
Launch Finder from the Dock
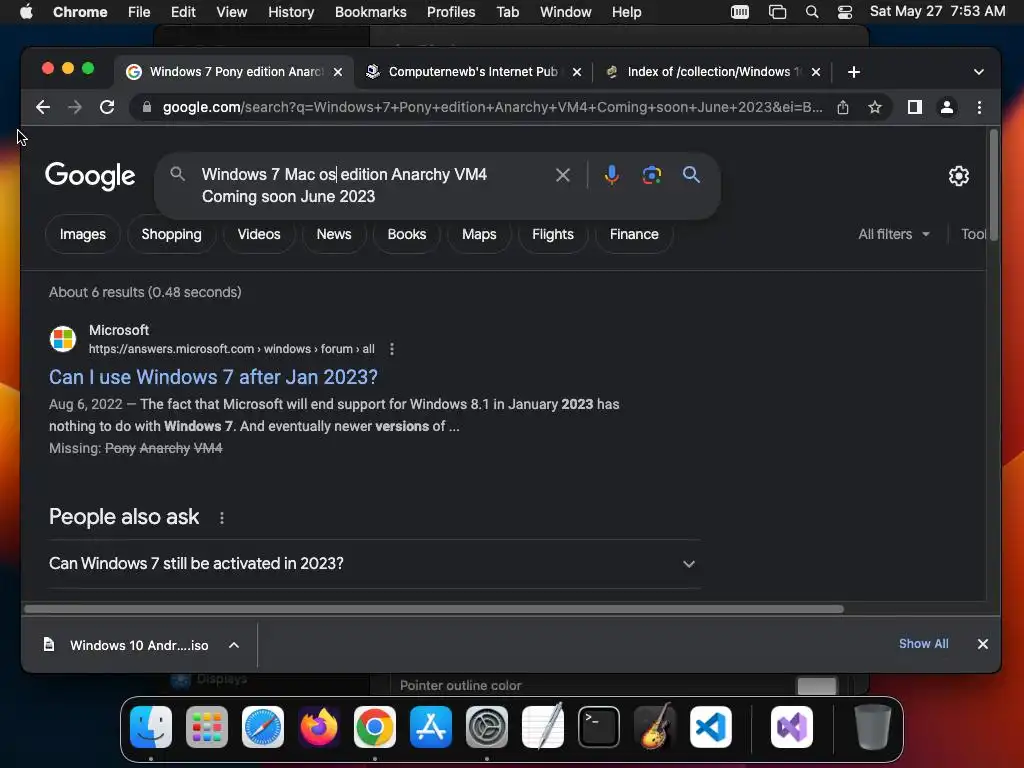tap(151, 727)
